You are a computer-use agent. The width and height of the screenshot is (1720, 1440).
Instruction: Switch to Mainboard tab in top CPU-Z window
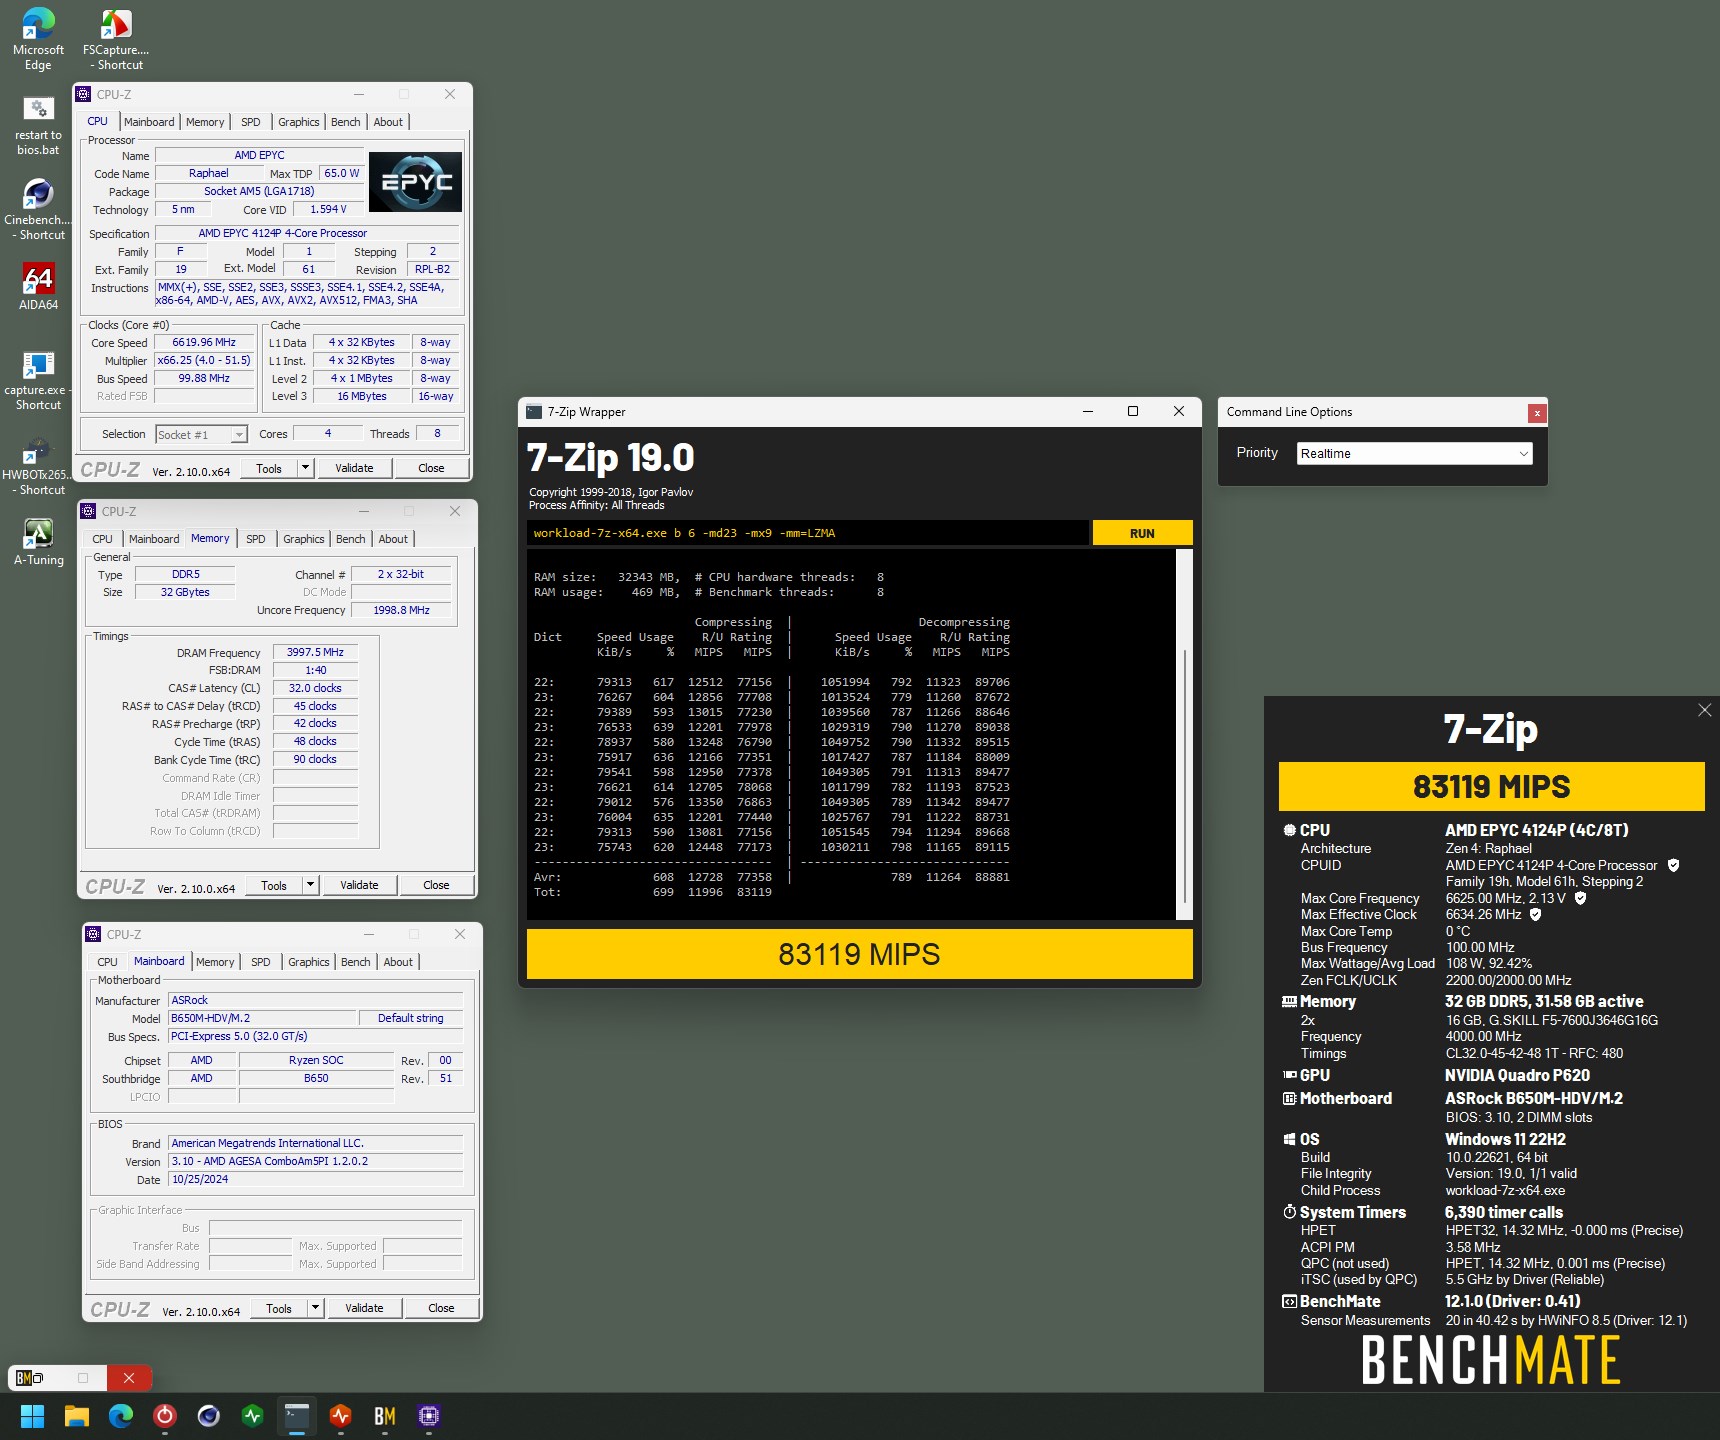tap(149, 122)
